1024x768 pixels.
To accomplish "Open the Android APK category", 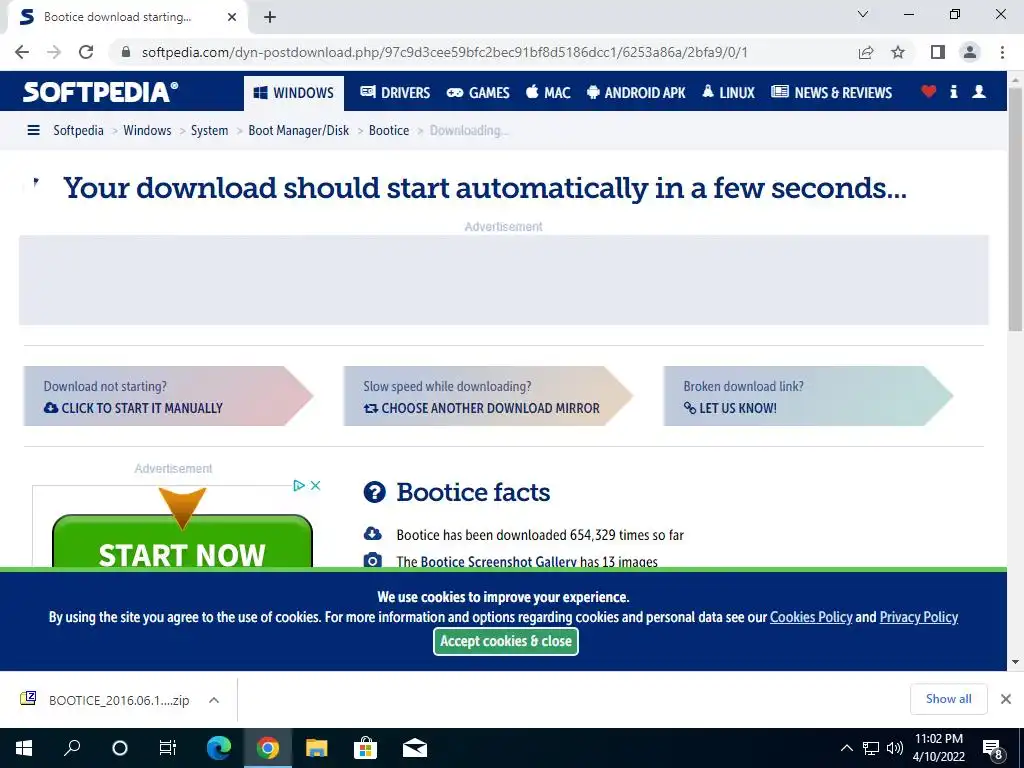I will tap(636, 93).
